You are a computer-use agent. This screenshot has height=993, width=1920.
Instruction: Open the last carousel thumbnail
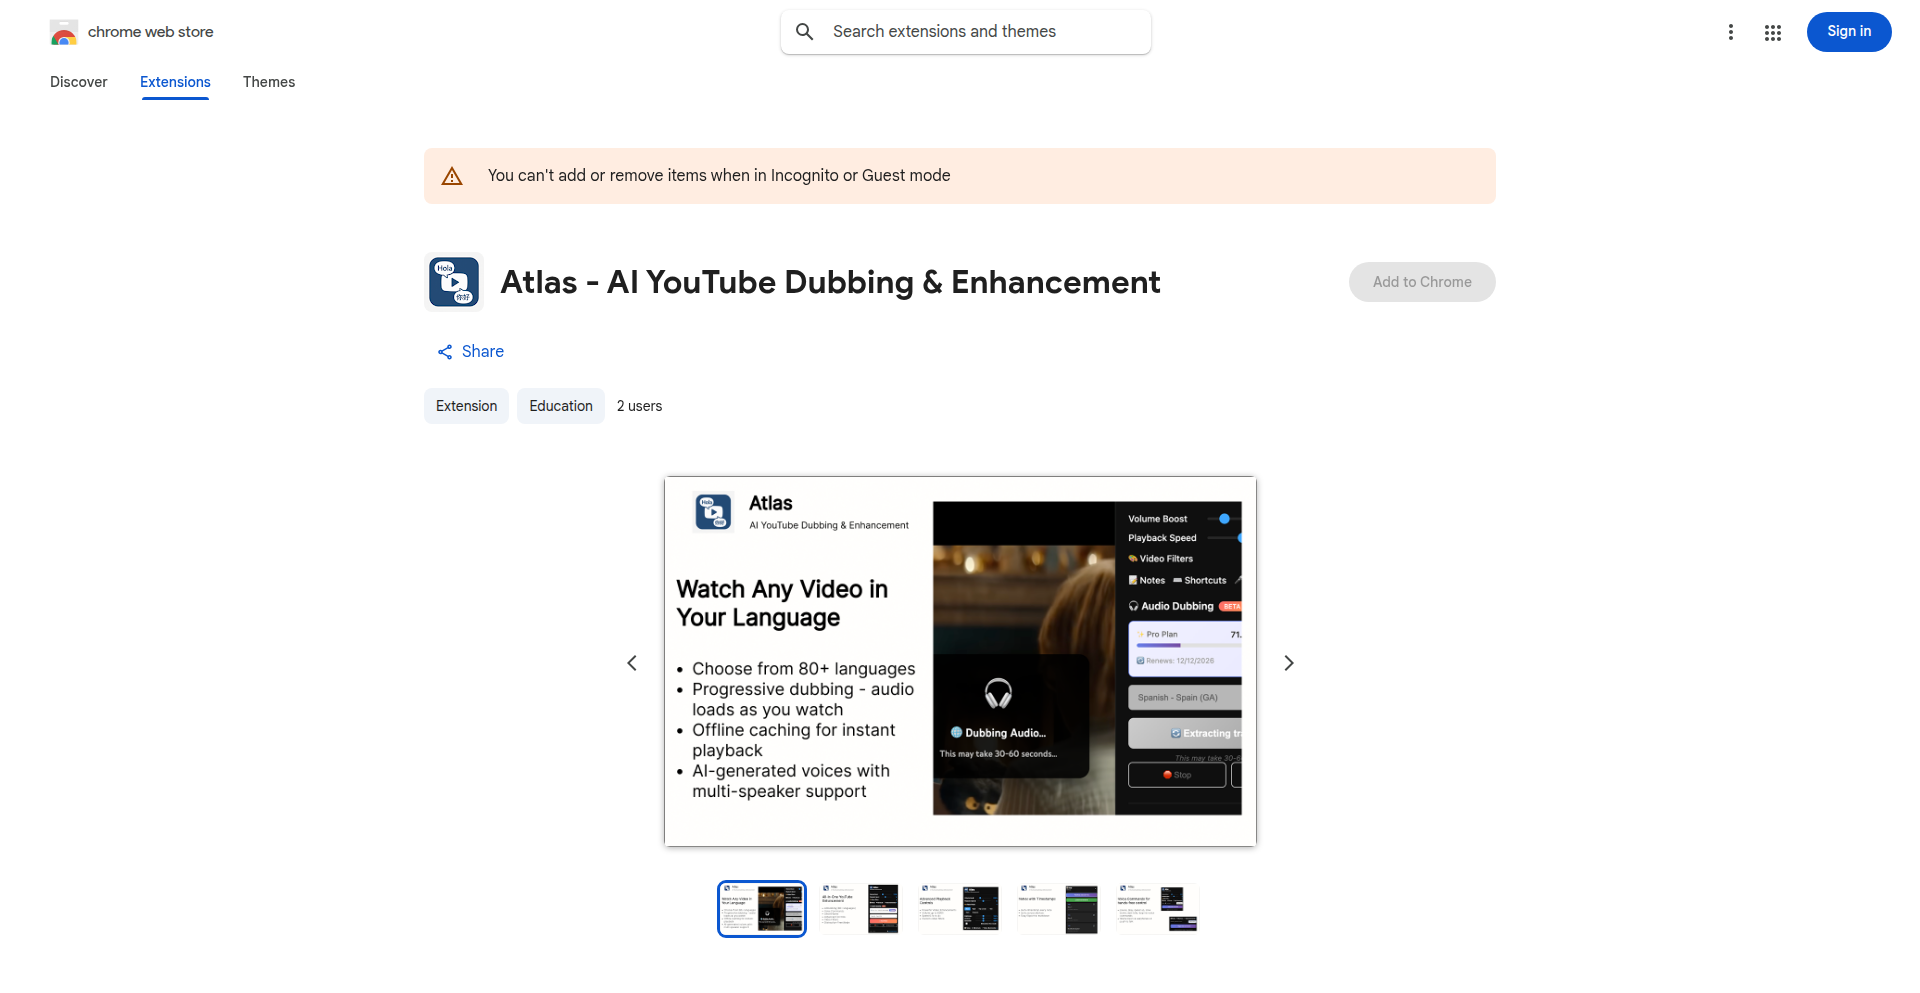(1157, 908)
